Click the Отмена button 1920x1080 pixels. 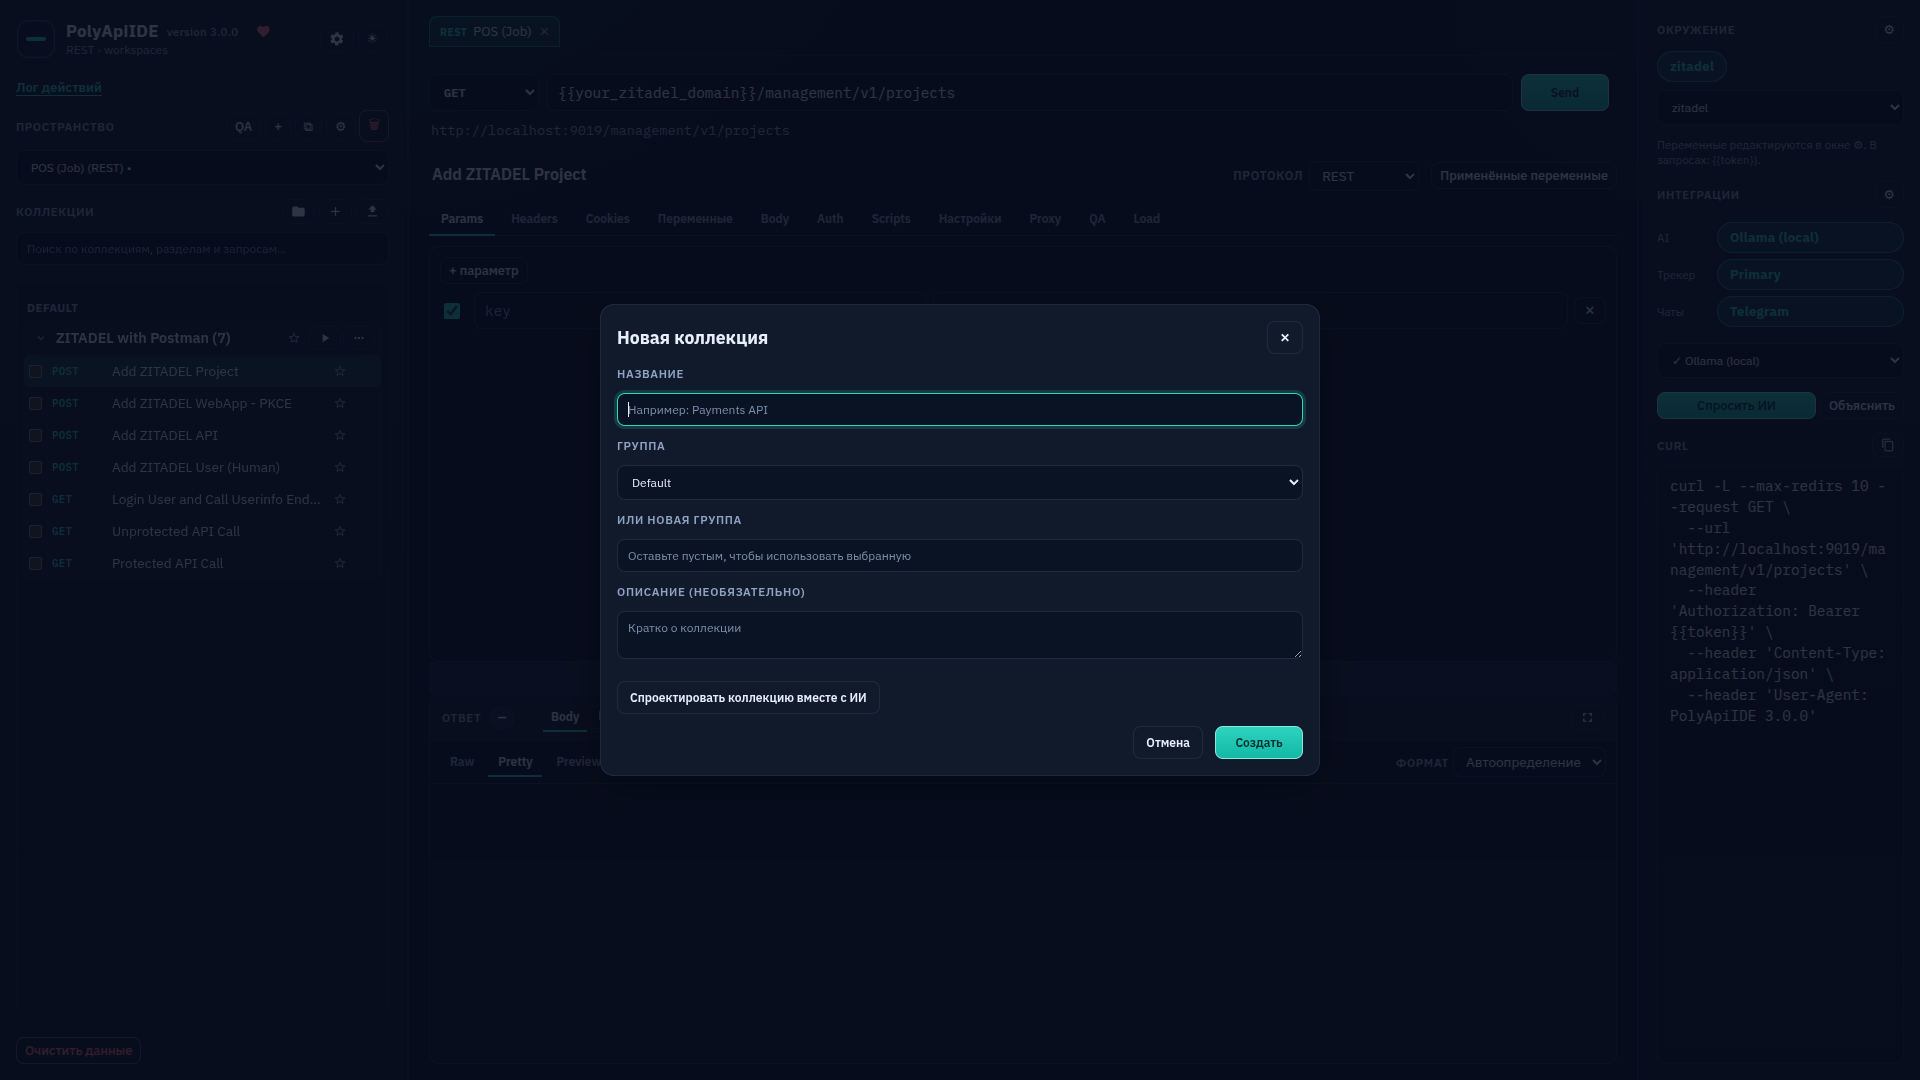tap(1167, 743)
